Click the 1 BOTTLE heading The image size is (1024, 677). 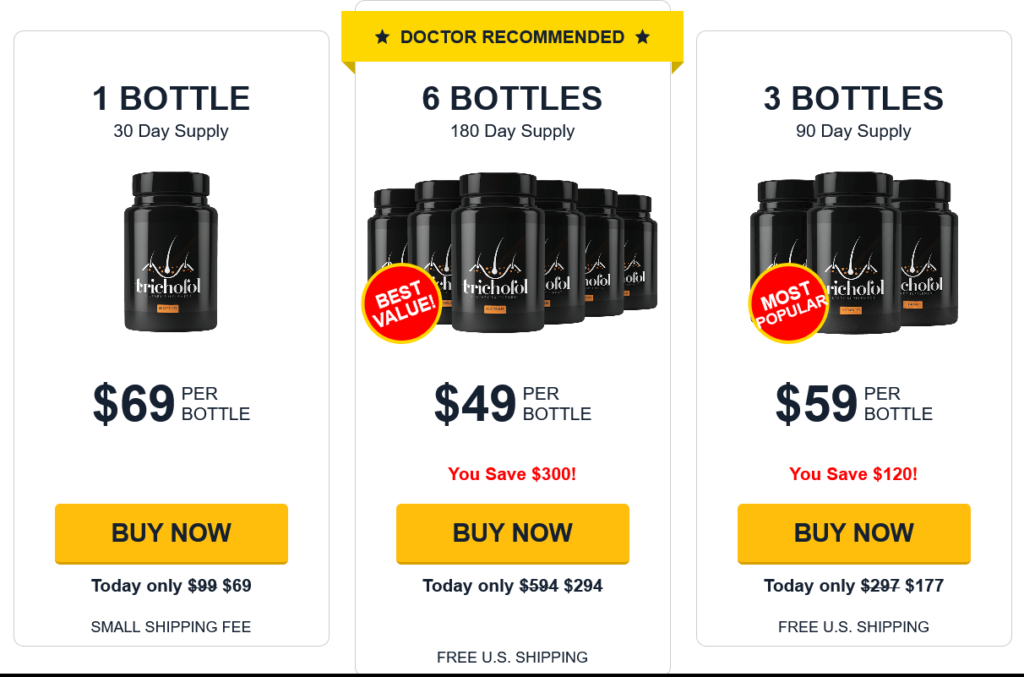(171, 99)
